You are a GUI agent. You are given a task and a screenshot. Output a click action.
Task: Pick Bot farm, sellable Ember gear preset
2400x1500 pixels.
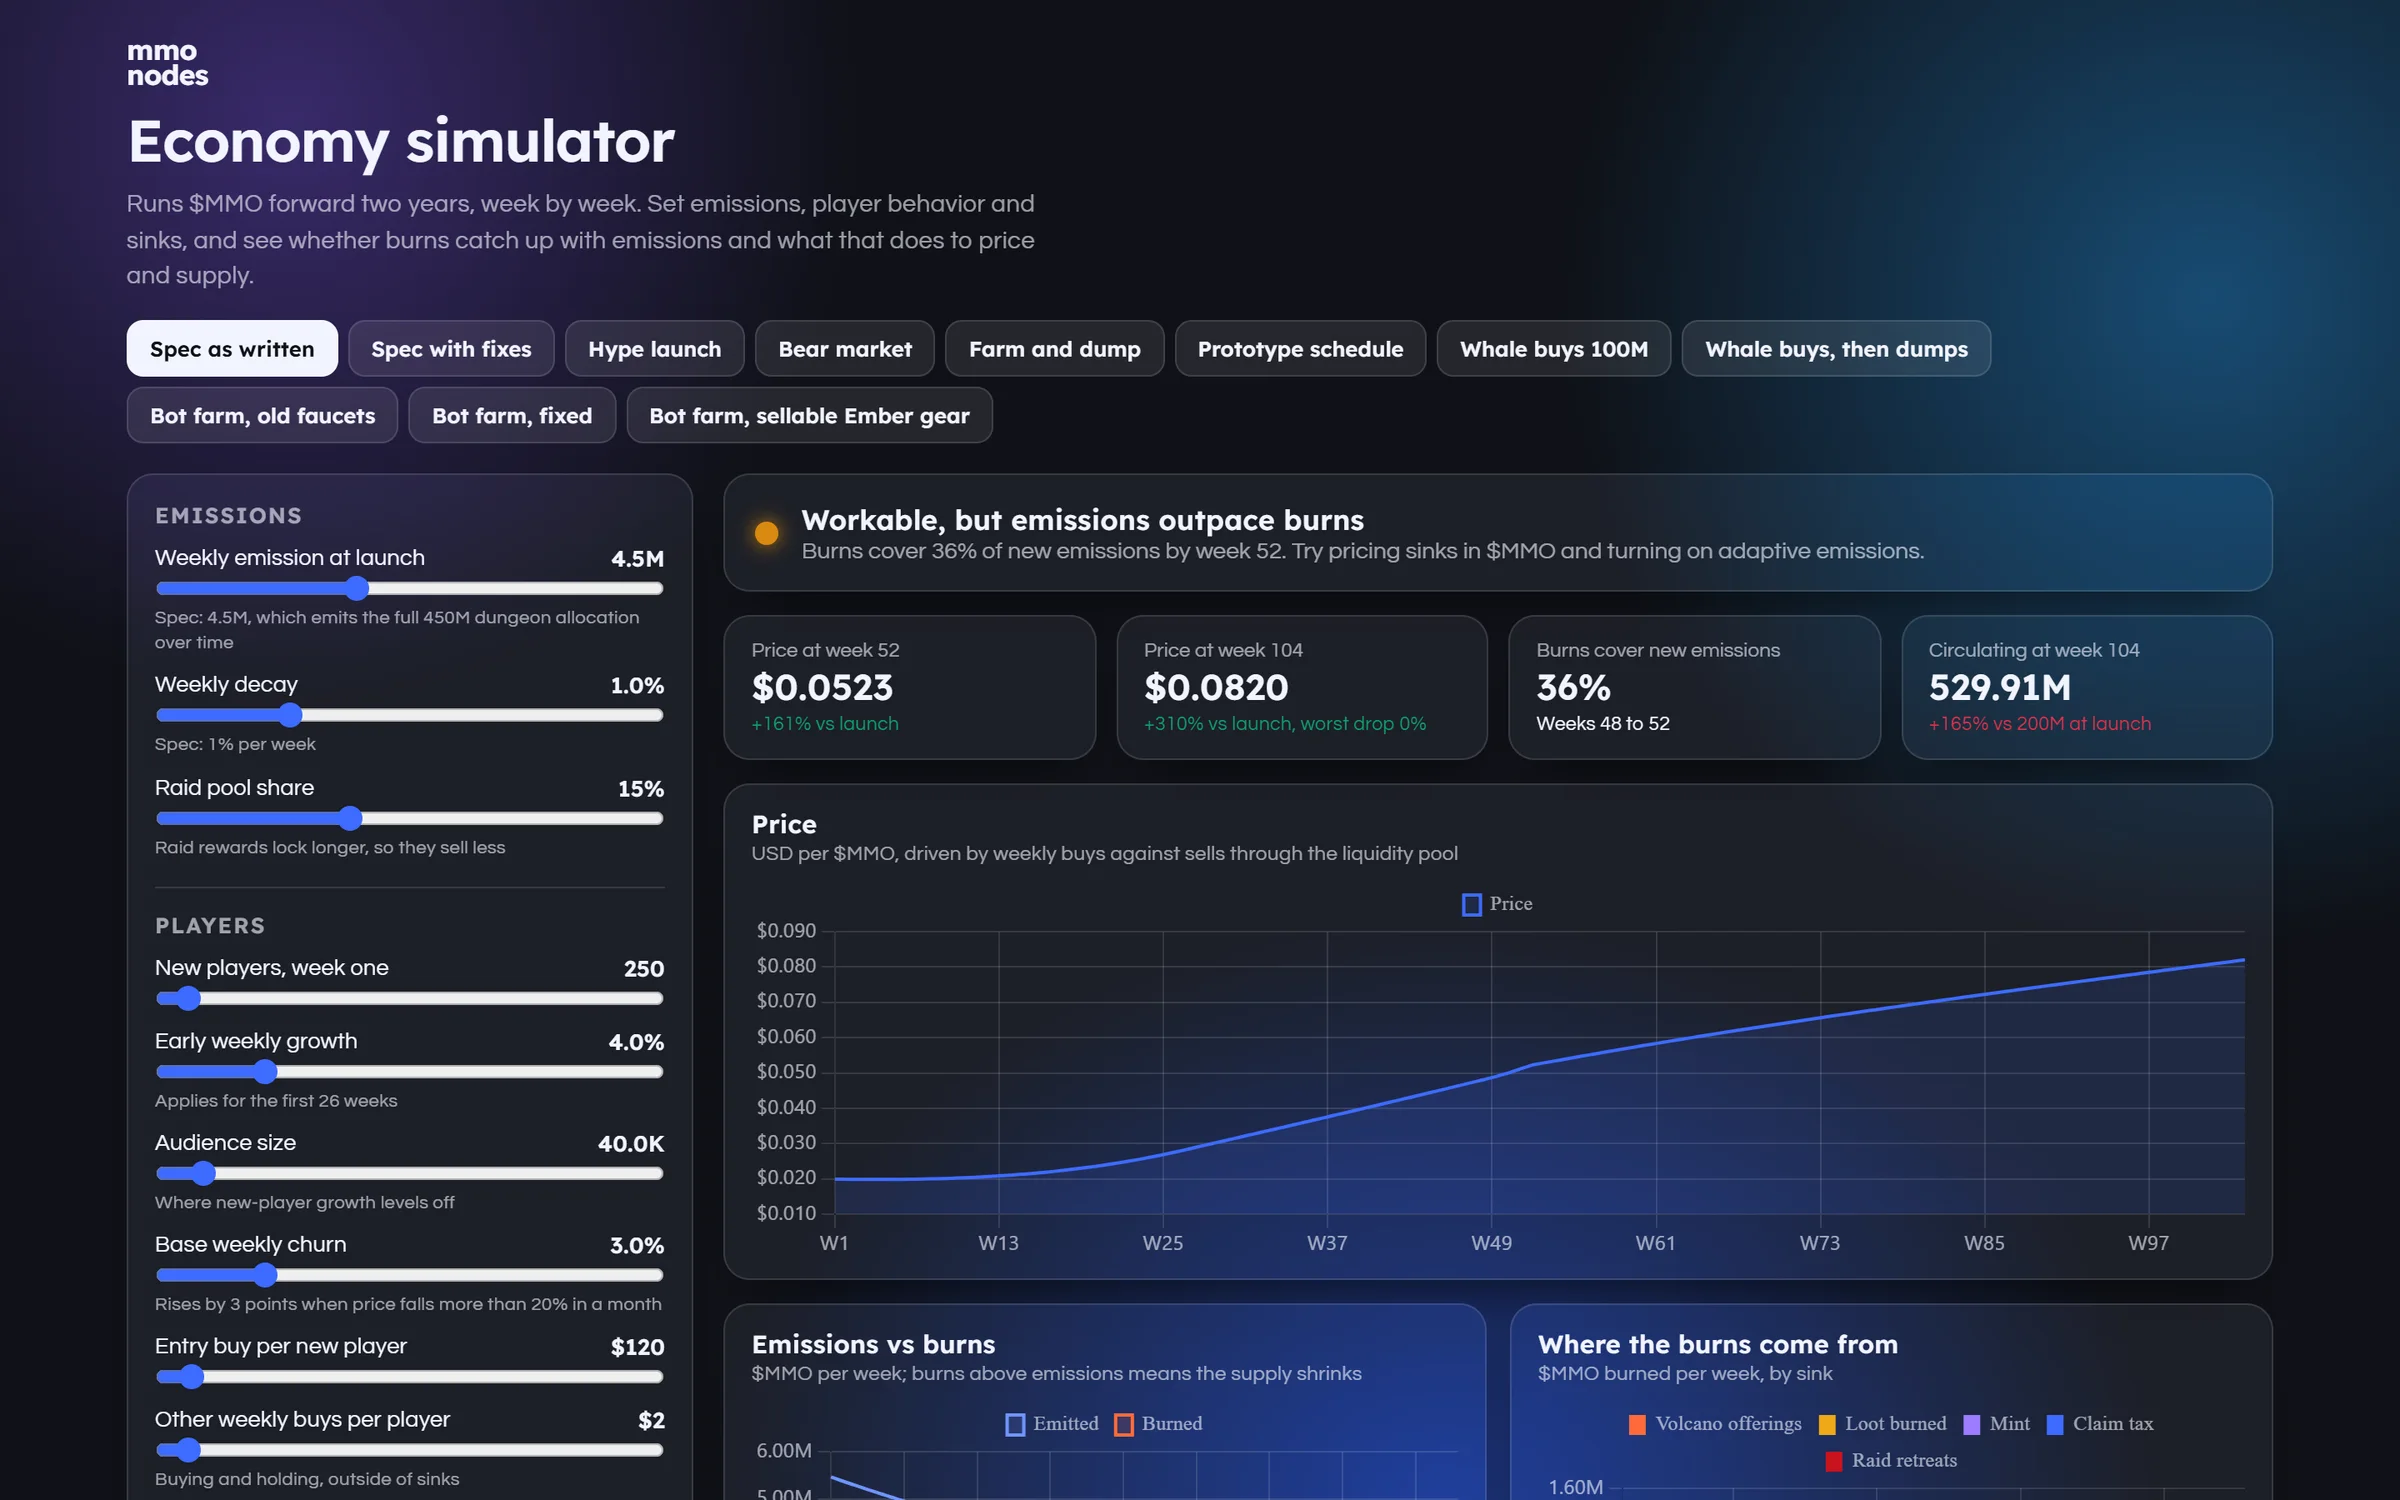tap(809, 415)
